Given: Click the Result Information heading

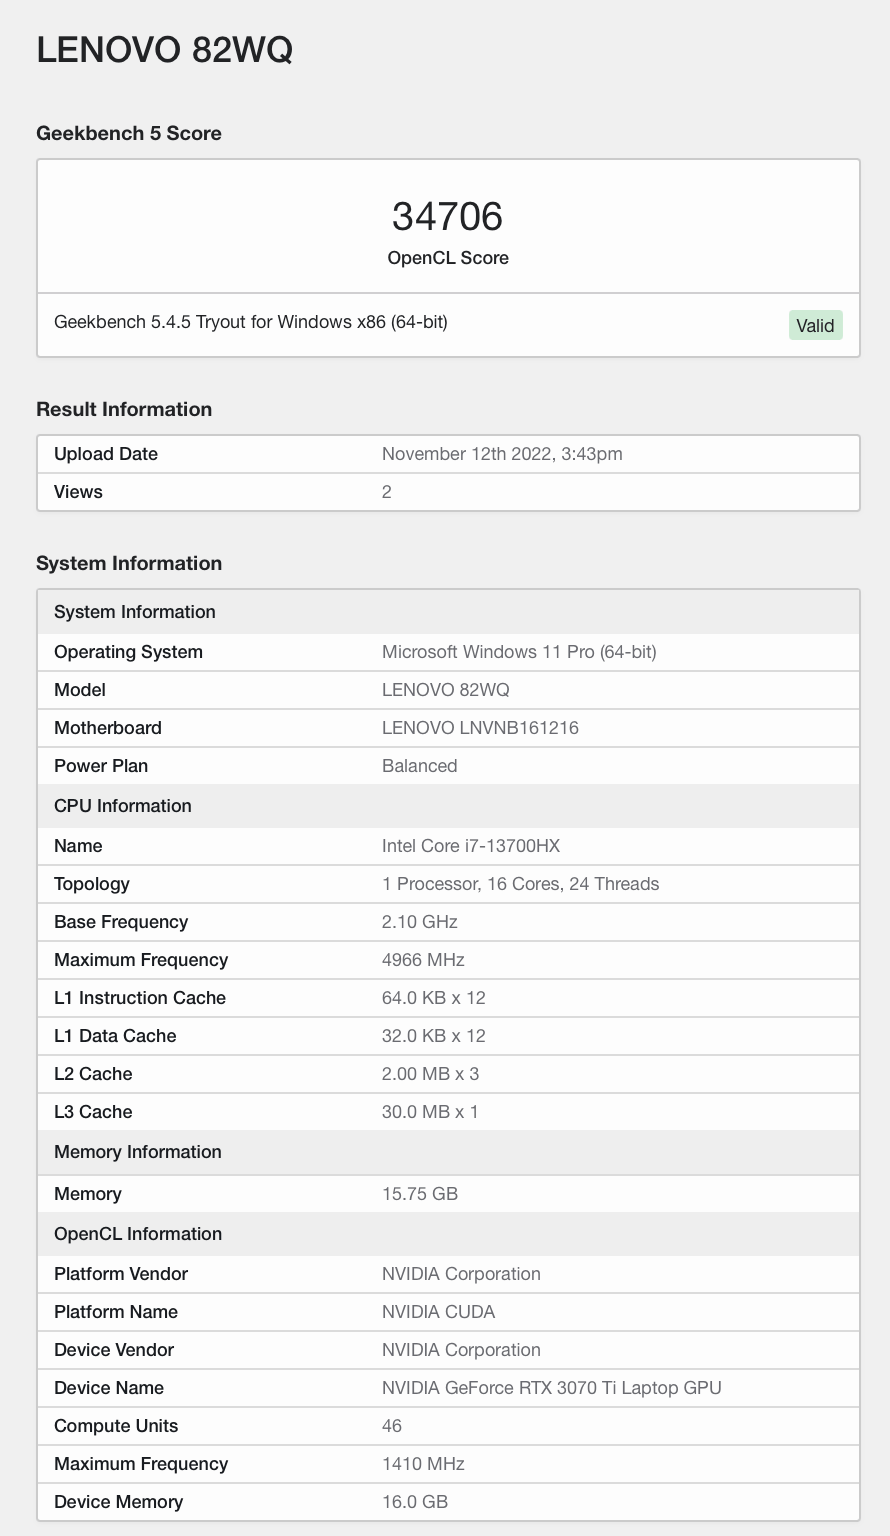Looking at the screenshot, I should 124,409.
